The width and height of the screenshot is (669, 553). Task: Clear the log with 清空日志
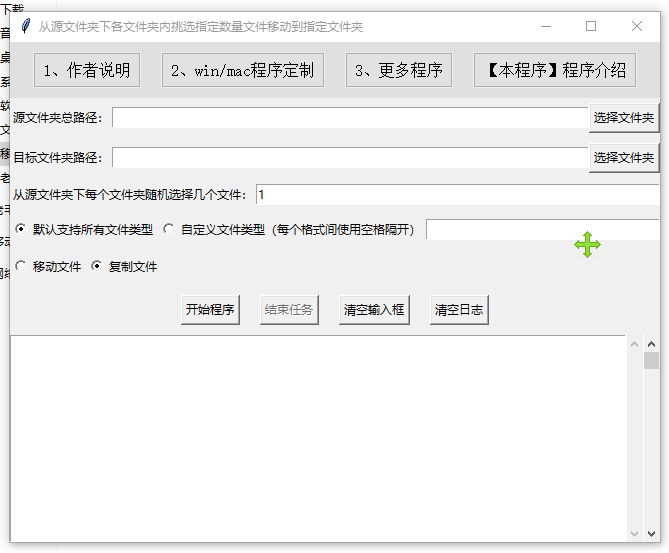pyautogui.click(x=459, y=310)
